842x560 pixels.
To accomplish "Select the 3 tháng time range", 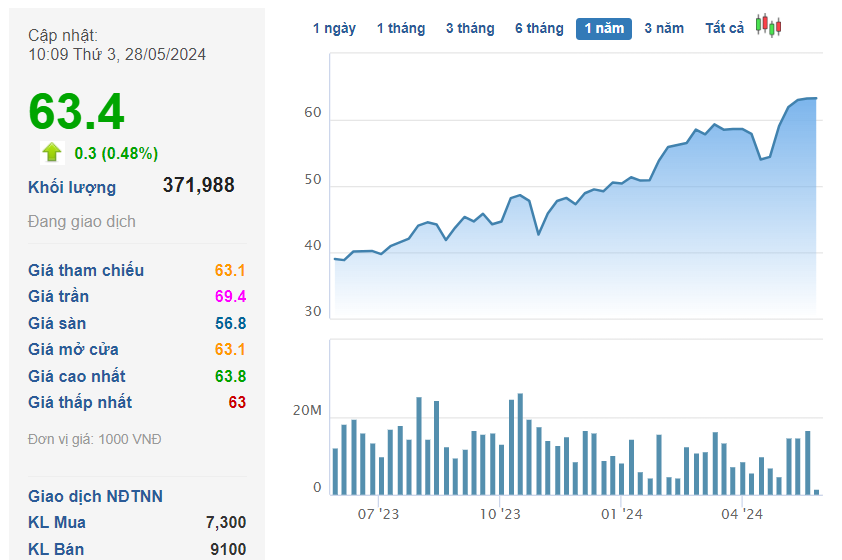I will pyautogui.click(x=470, y=28).
